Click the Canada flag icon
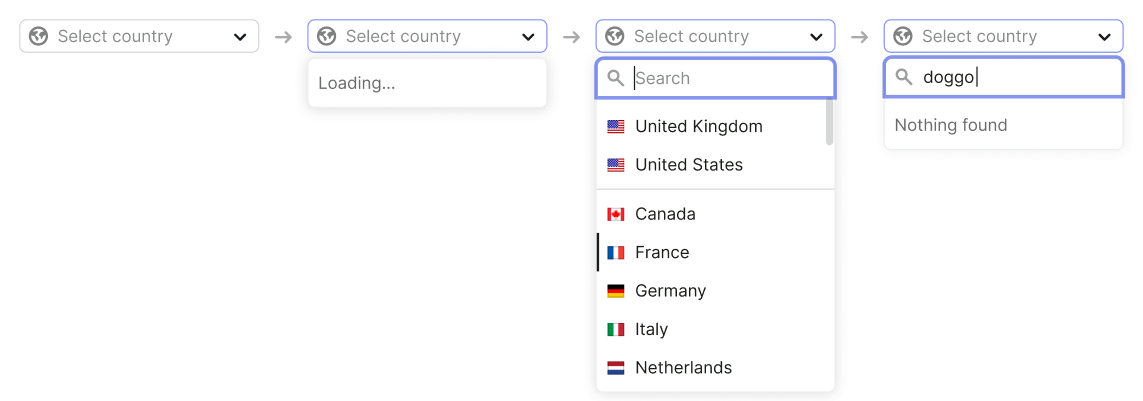1143x401 pixels. coord(616,214)
